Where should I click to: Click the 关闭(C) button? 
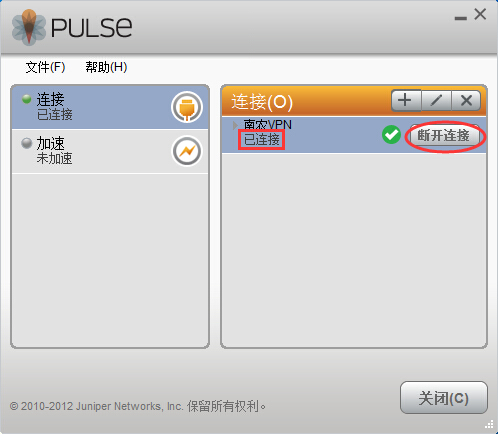[x=444, y=398]
